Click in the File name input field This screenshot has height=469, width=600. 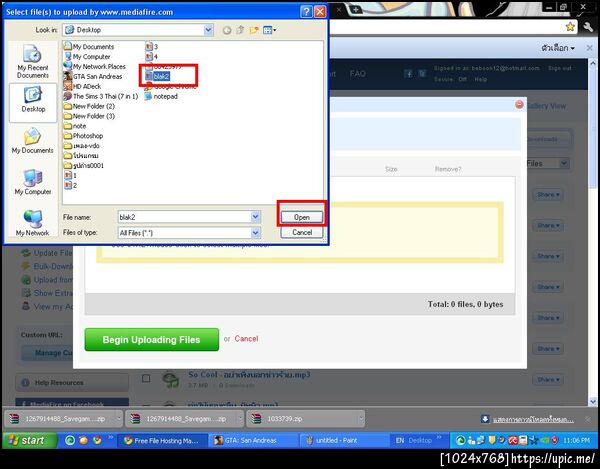[184, 217]
